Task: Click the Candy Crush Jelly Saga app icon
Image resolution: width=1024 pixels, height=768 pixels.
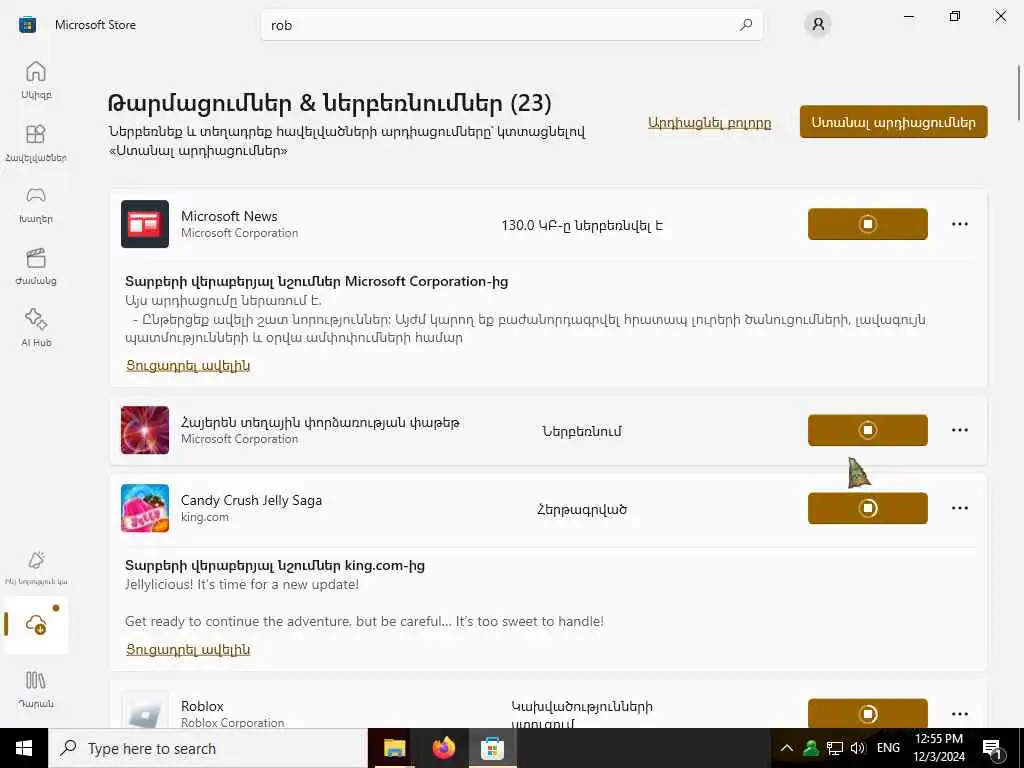Action: click(x=145, y=508)
